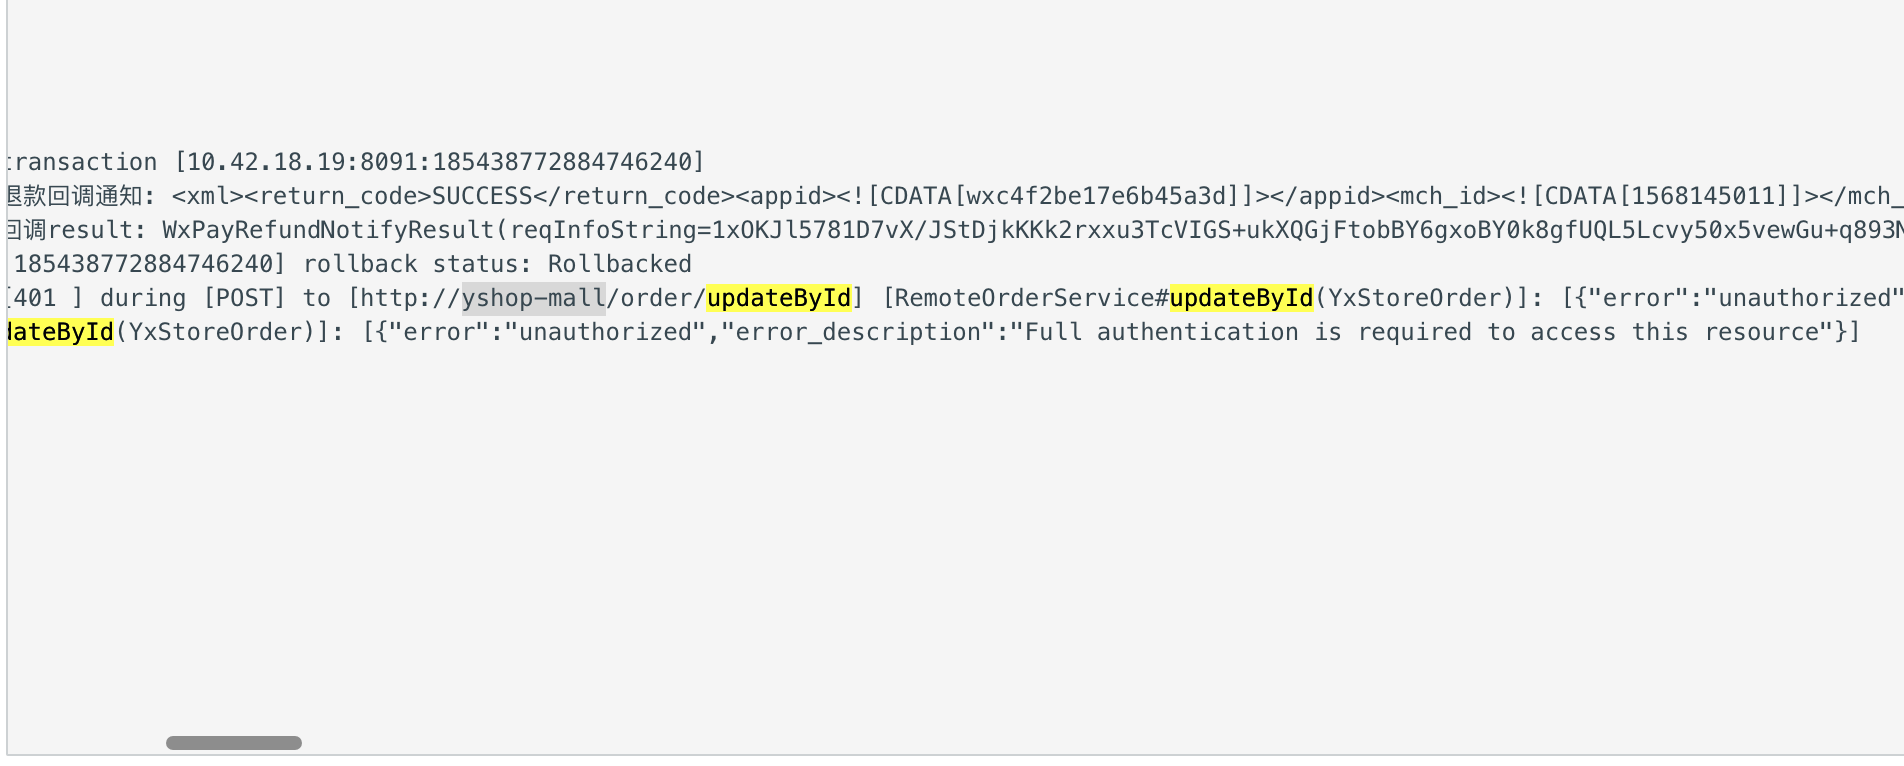Click the highlighted updateById after RemoteOrderService#
The height and width of the screenshot is (766, 1904).
pyautogui.click(x=1241, y=298)
